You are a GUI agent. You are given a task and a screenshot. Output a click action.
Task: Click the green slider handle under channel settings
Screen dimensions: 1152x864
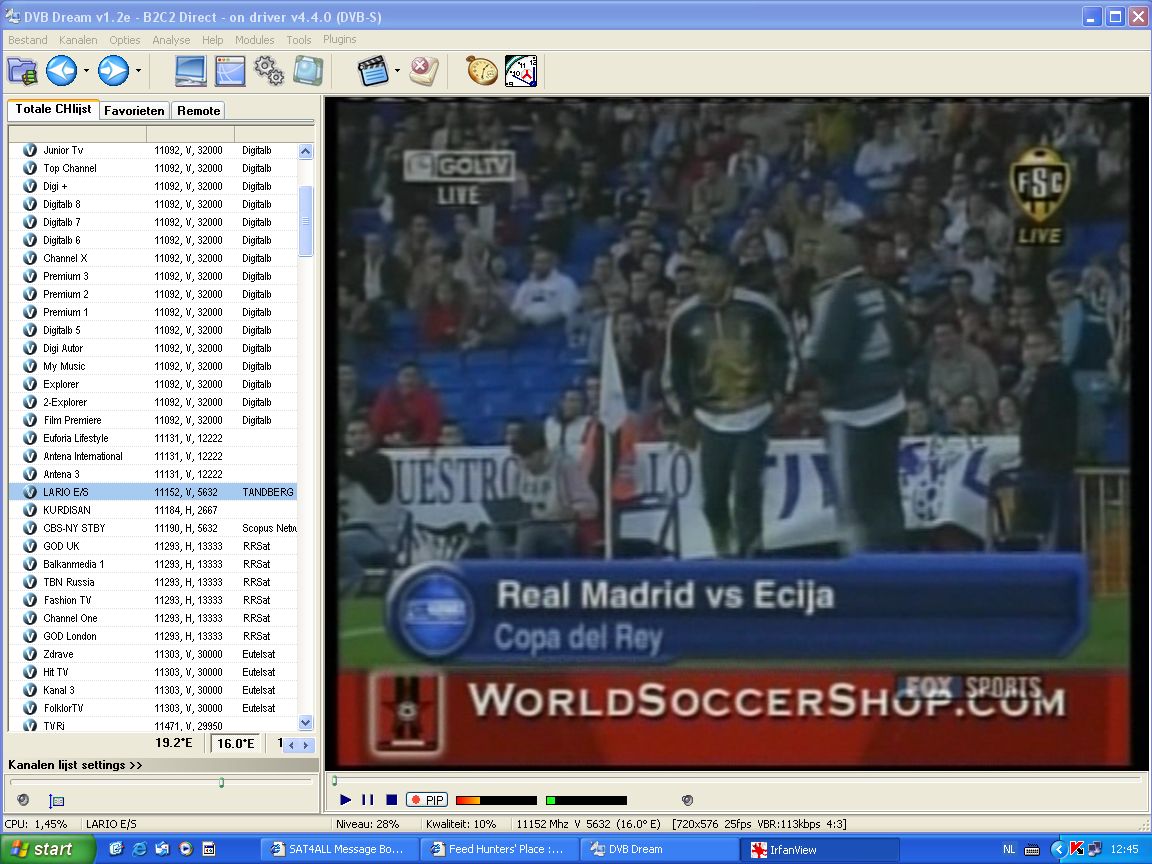221,782
